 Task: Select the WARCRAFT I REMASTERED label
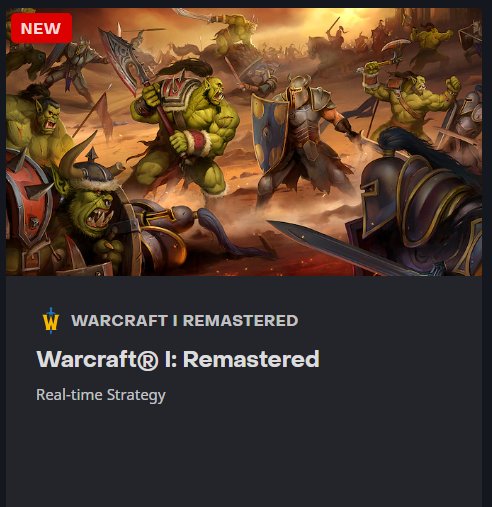coord(185,321)
